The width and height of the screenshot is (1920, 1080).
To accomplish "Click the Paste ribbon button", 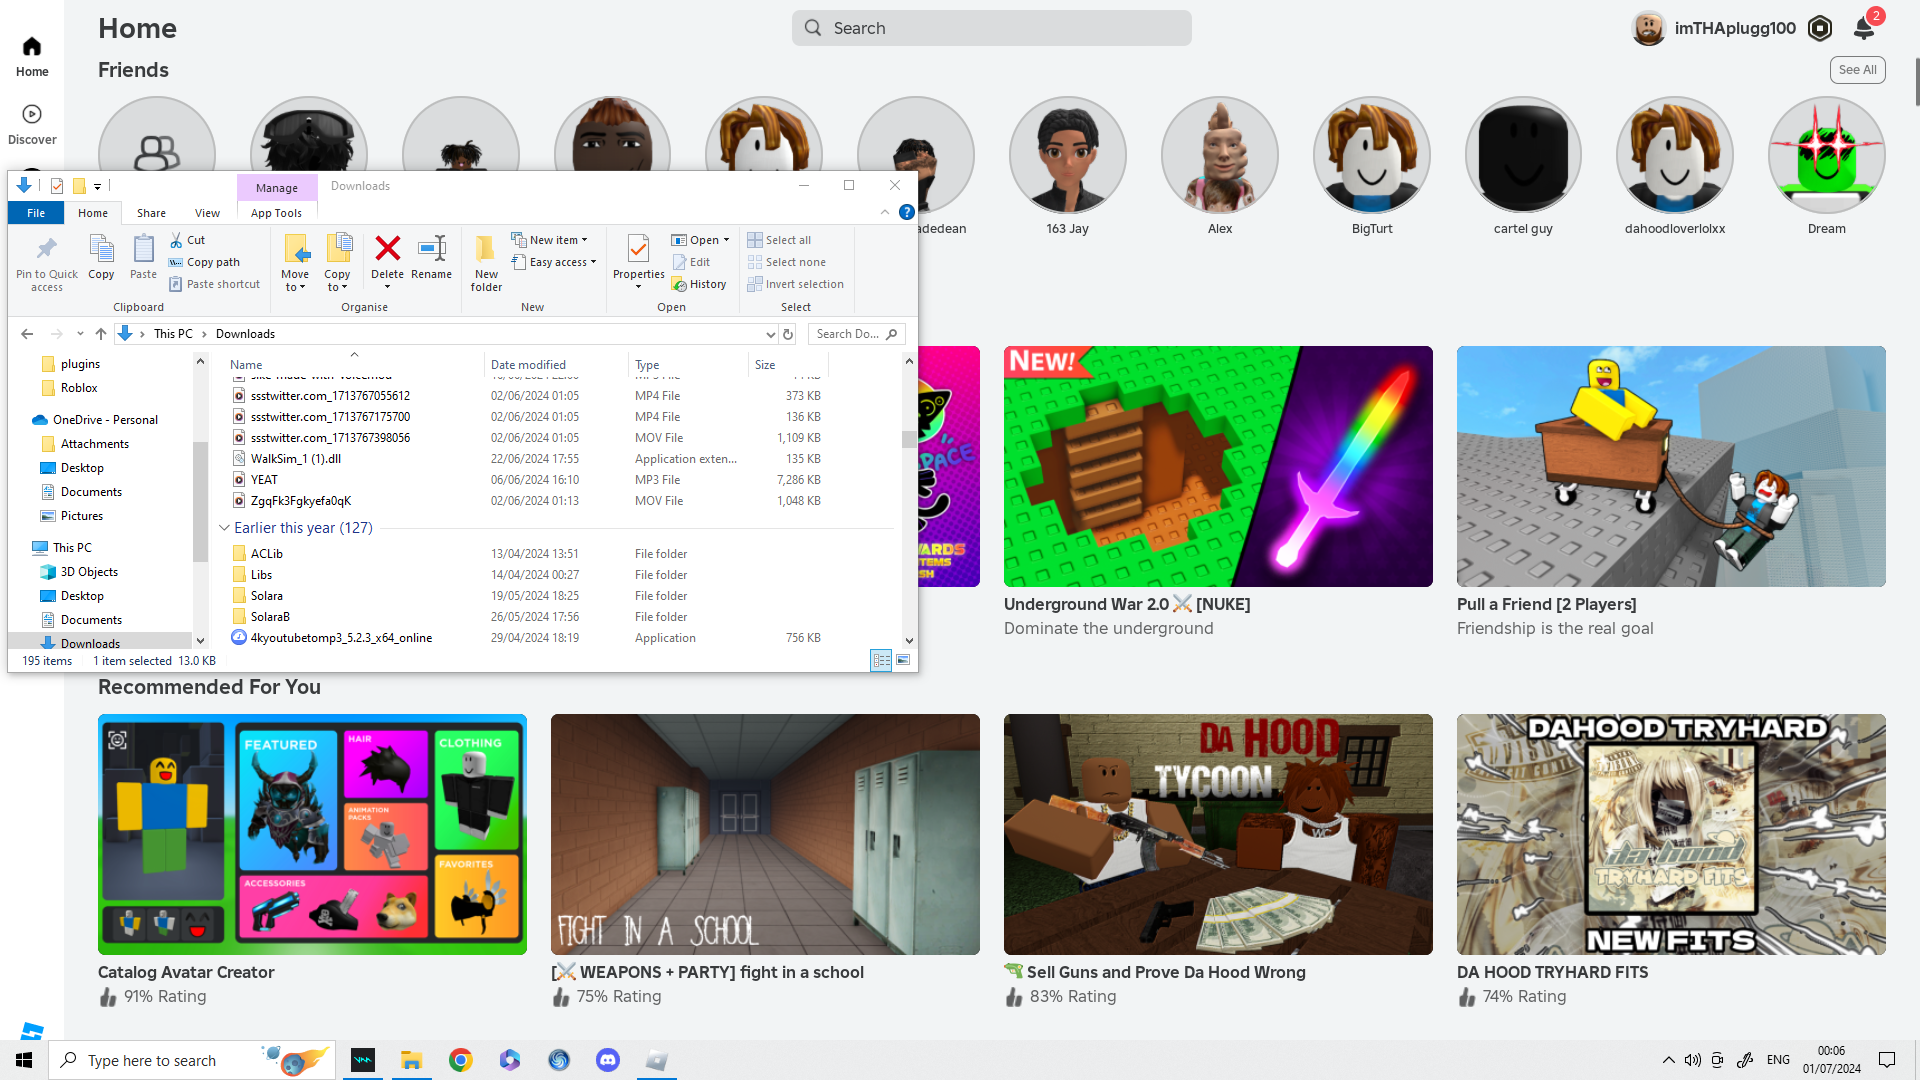I will [x=143, y=257].
